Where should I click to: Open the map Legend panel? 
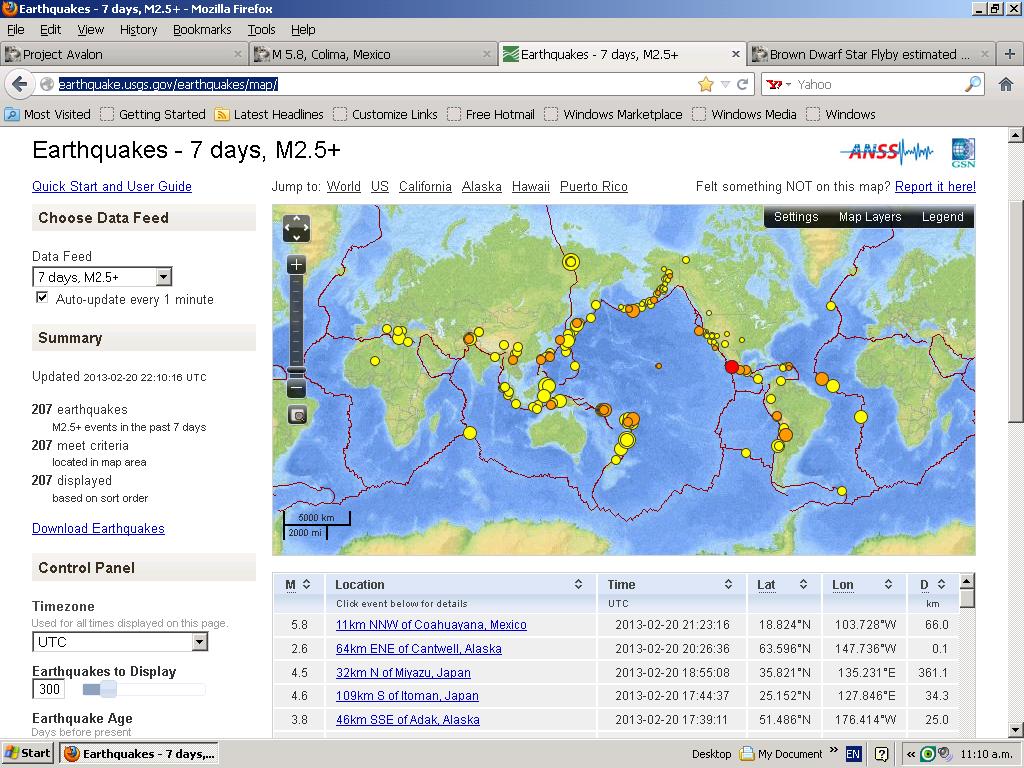(x=942, y=217)
